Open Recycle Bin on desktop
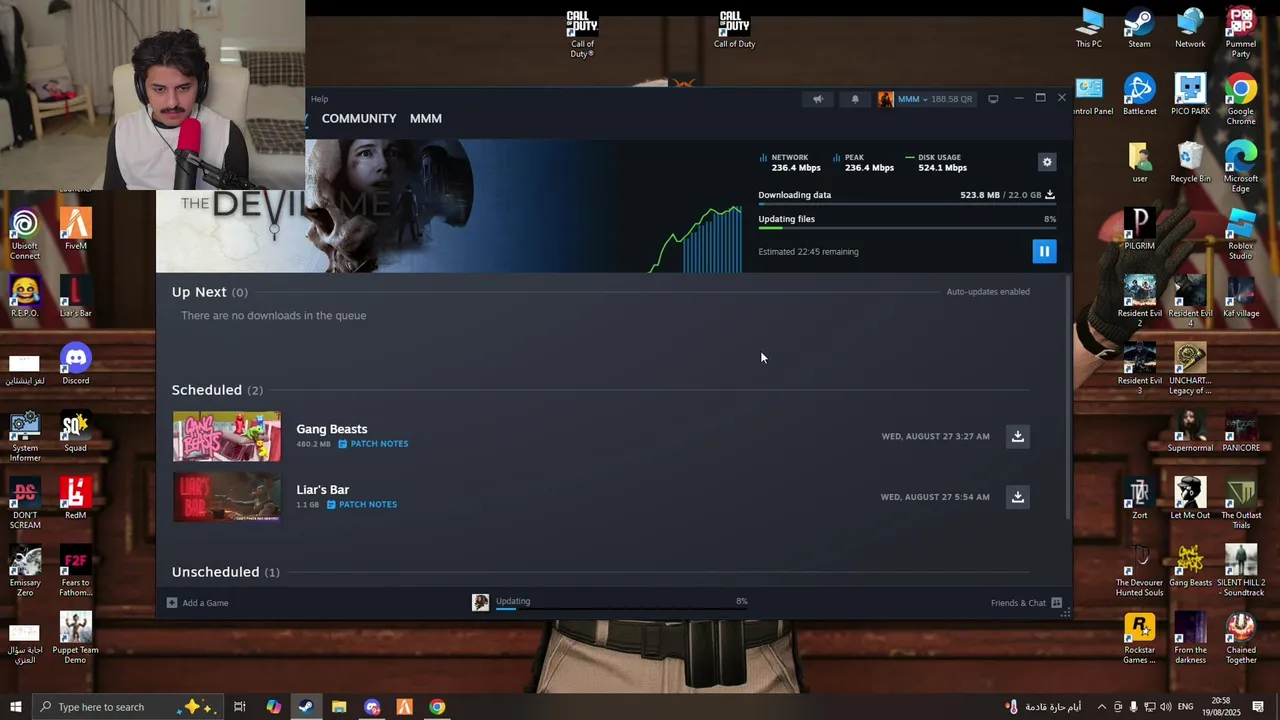Viewport: 1280px width, 720px height. tap(1190, 163)
